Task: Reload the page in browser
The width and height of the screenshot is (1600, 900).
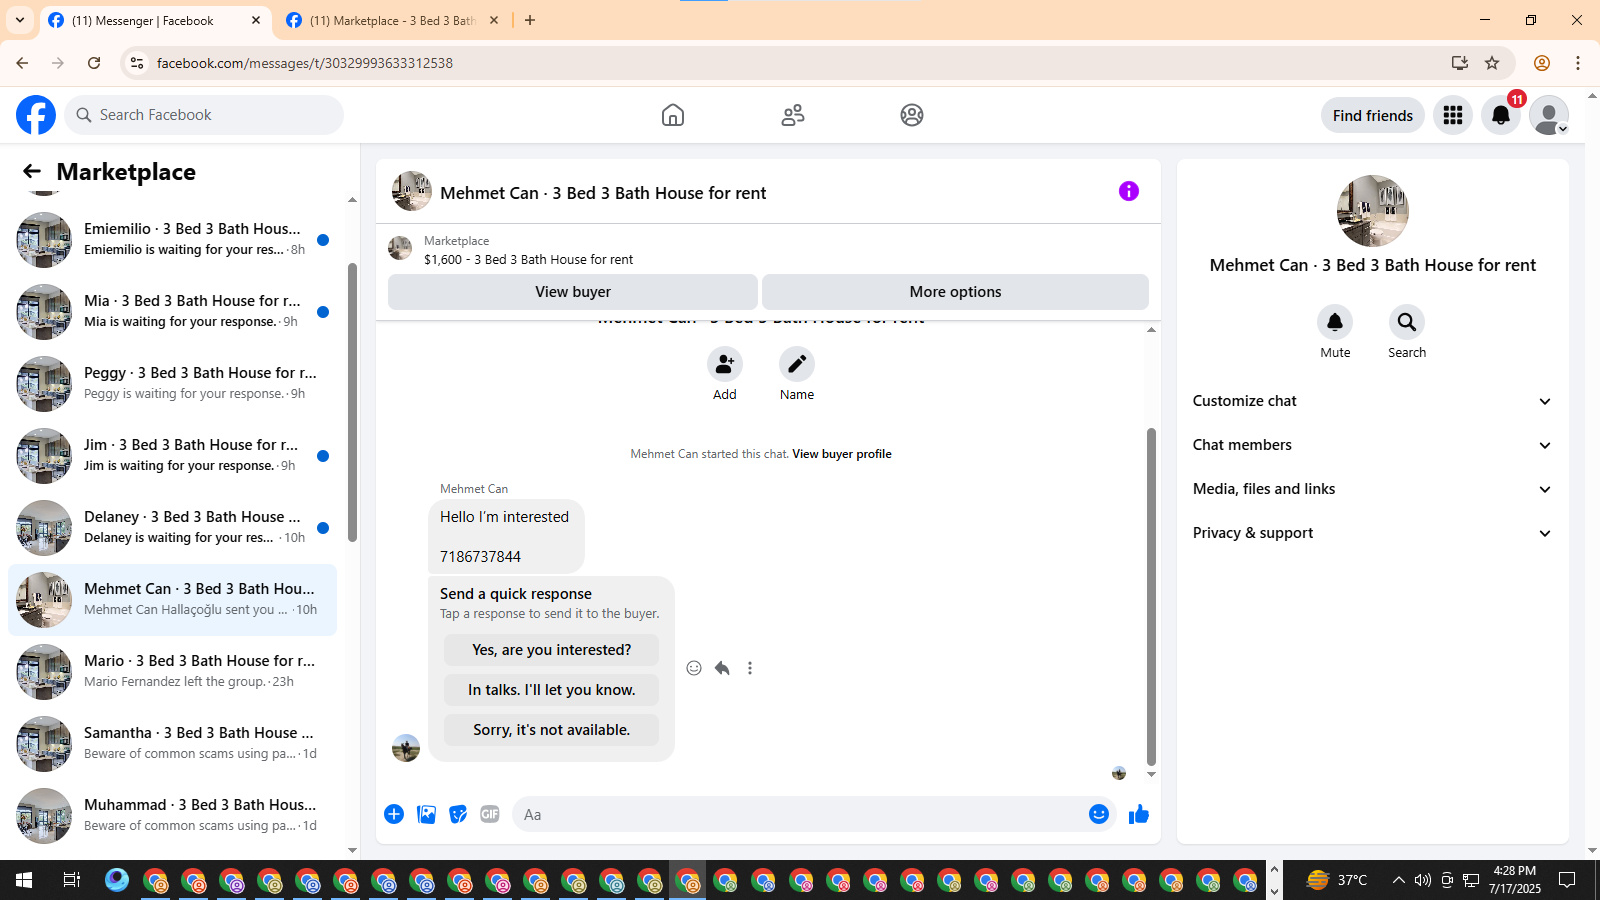Action: coord(94,63)
